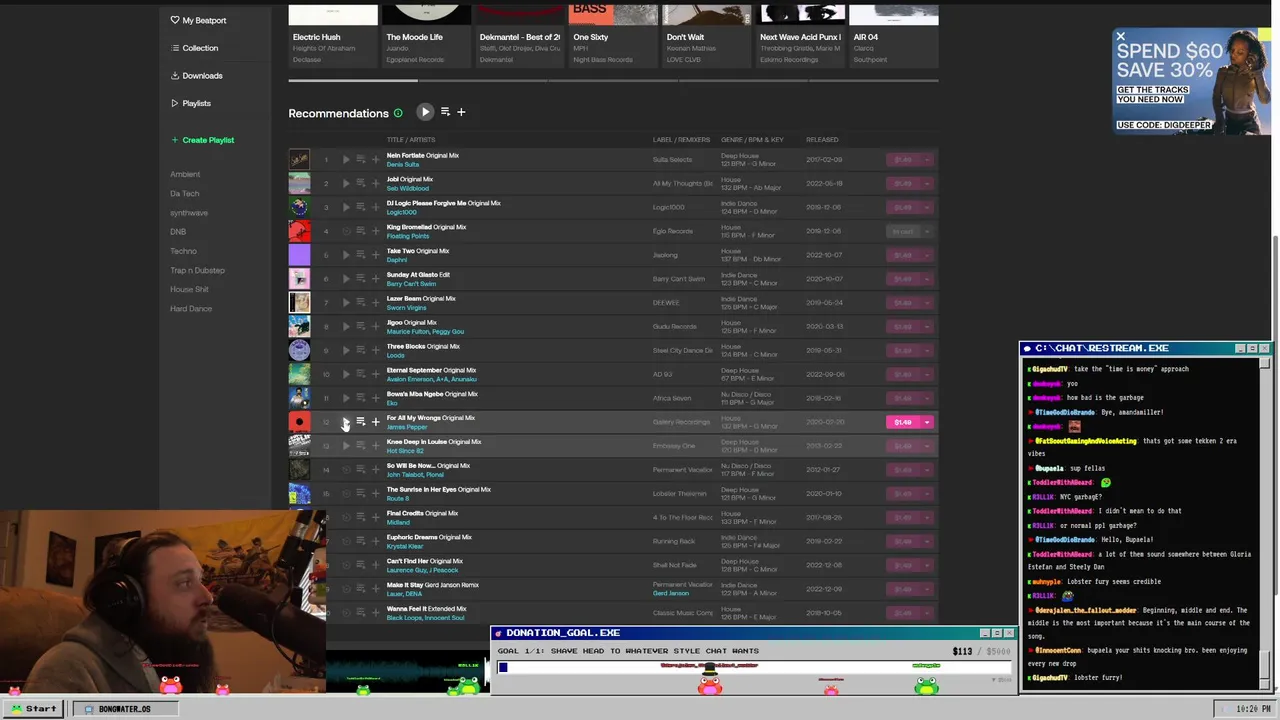This screenshot has width=1280, height=720.
Task: Open the Electric Hush release card
Action: coord(333,35)
